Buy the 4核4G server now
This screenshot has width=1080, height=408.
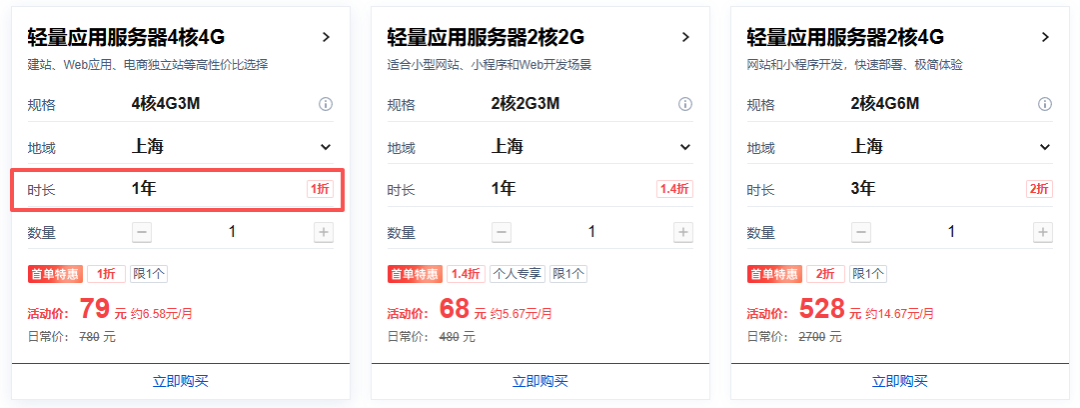[x=180, y=381]
